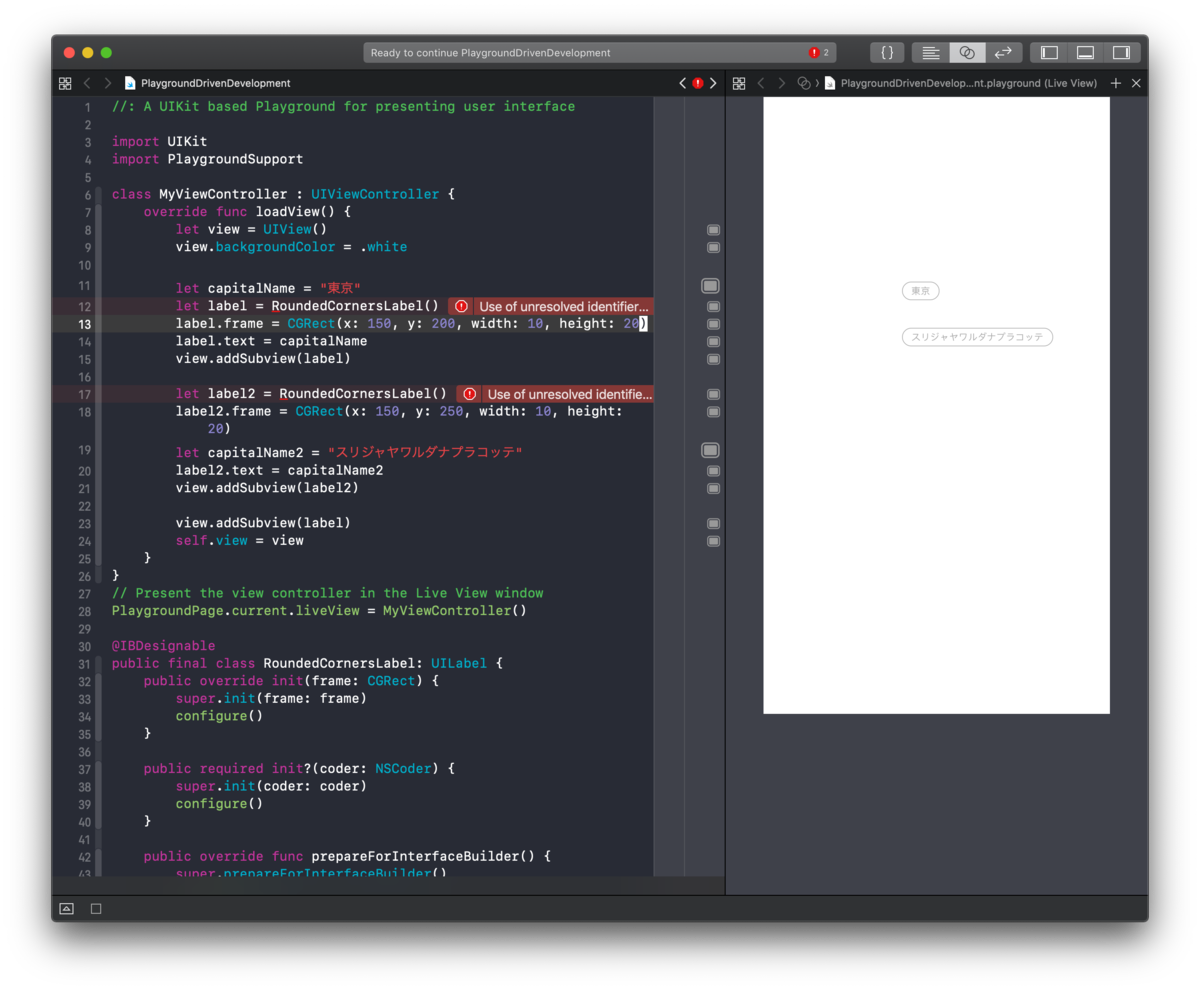Show result for label2.frame line 18
This screenshot has width=1200, height=990.
(714, 412)
